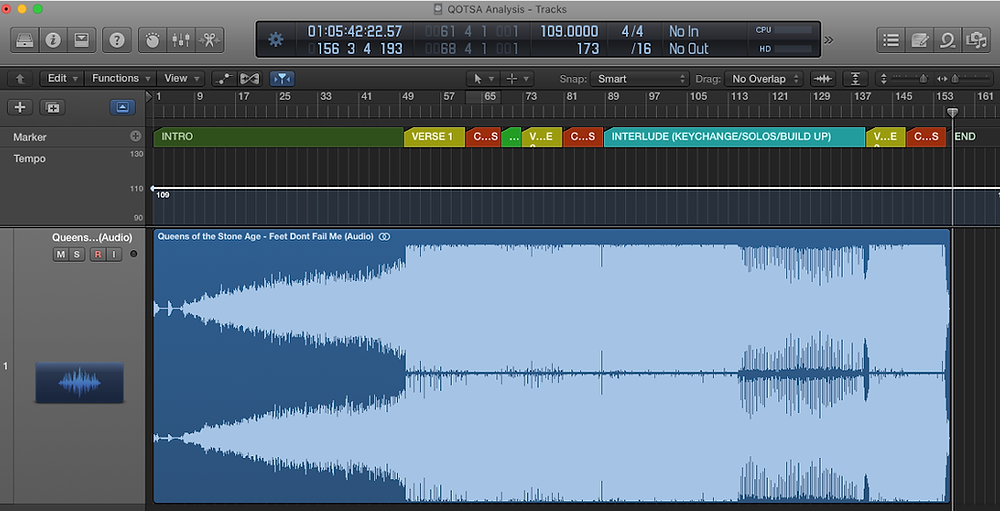Open the Editors scissors icon
The image size is (1000, 511).
point(209,40)
